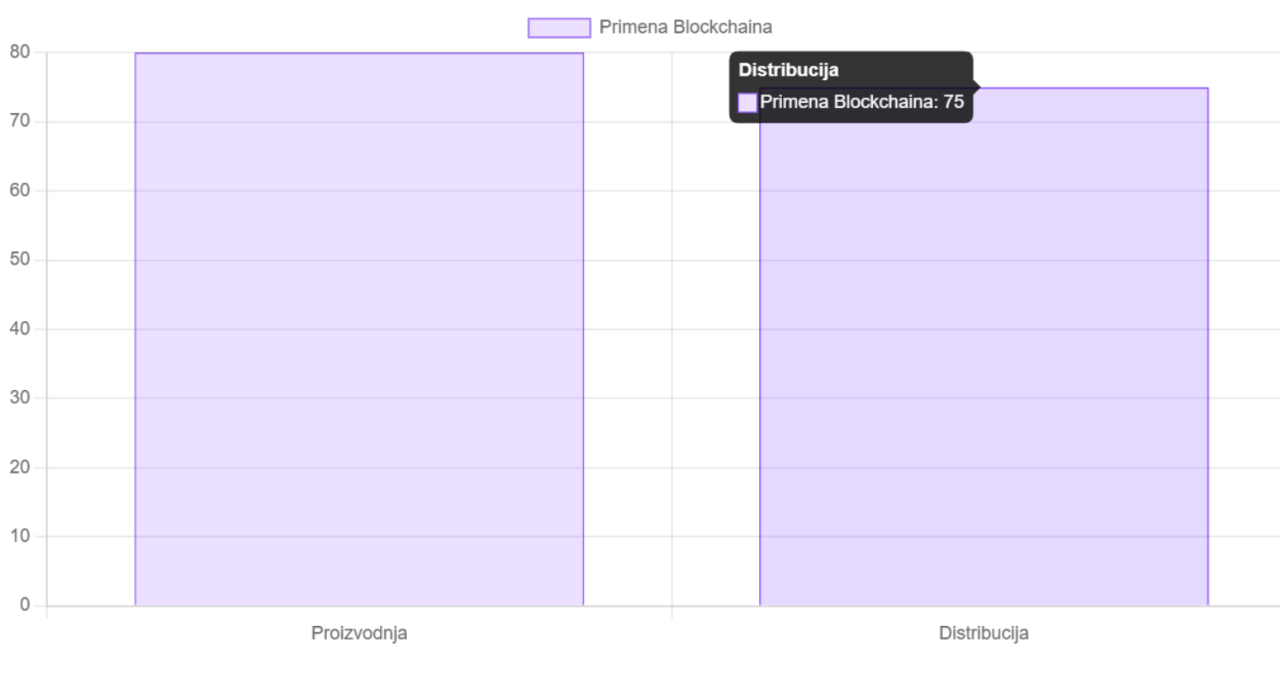Select the Proizvodnja bar

tap(359, 329)
